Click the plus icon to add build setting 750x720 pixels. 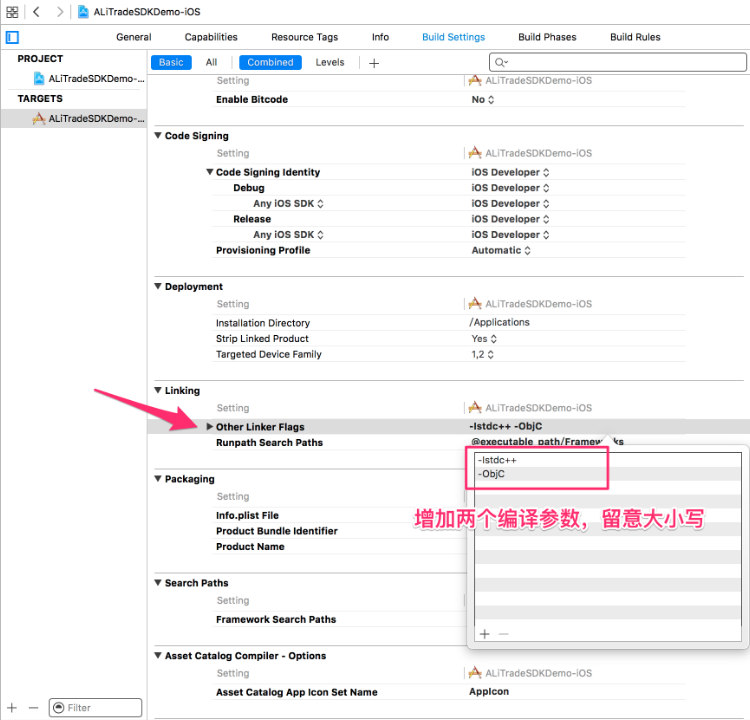point(374,63)
